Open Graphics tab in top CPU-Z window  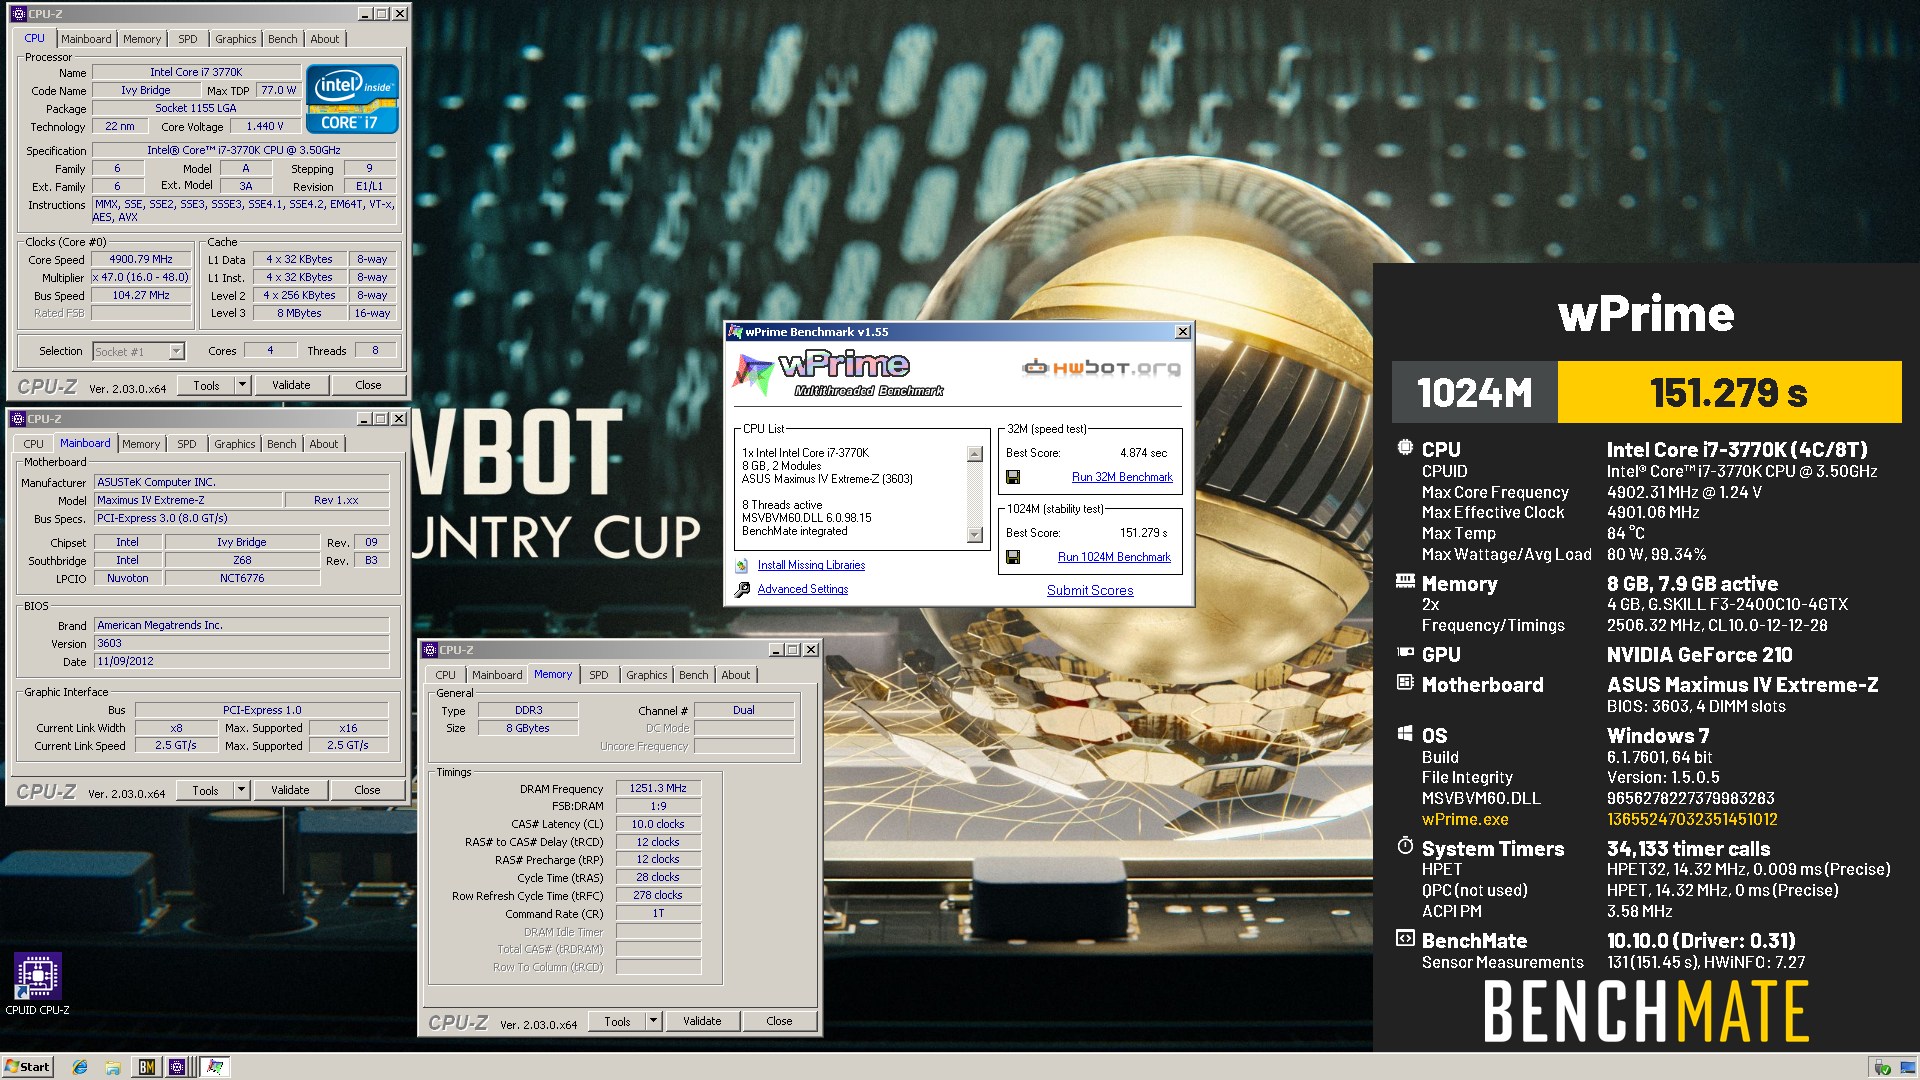click(236, 39)
